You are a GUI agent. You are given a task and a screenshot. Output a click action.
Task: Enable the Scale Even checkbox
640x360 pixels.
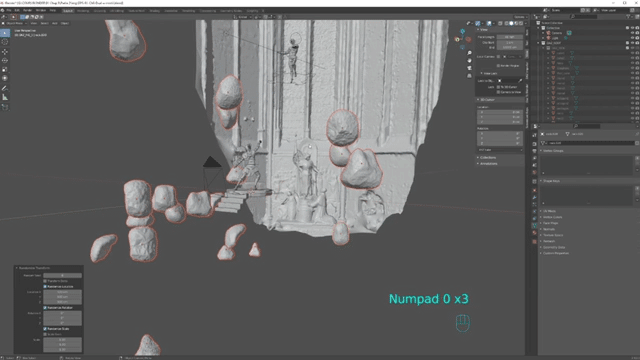pyautogui.click(x=45, y=334)
